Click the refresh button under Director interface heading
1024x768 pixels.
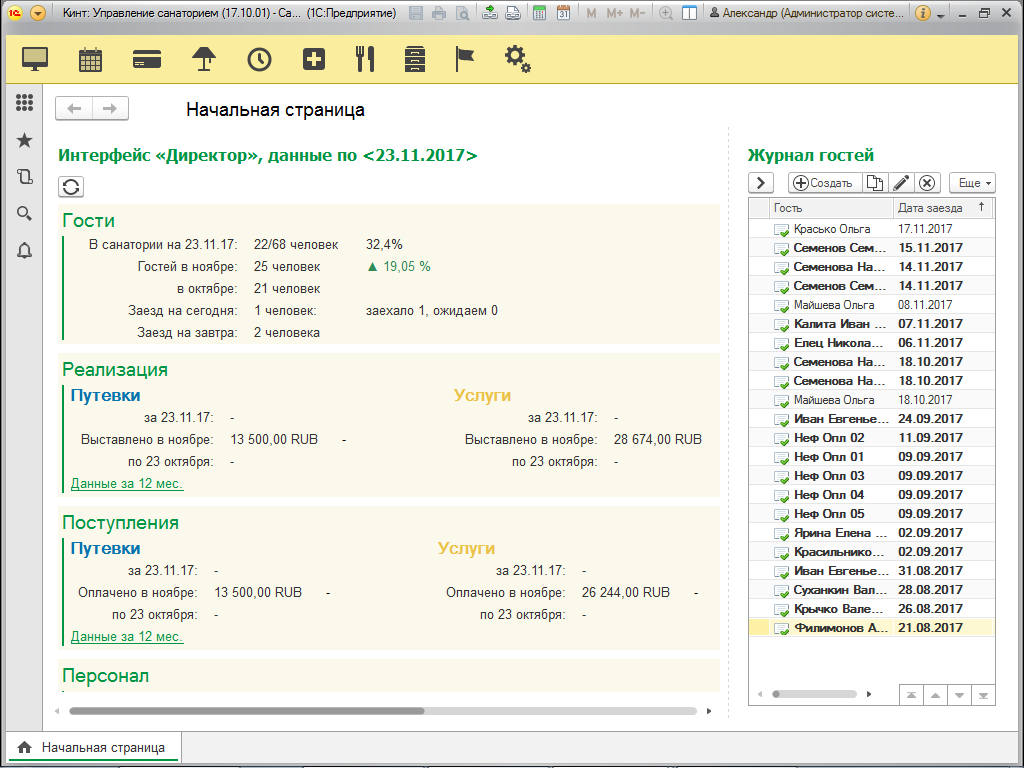point(71,187)
